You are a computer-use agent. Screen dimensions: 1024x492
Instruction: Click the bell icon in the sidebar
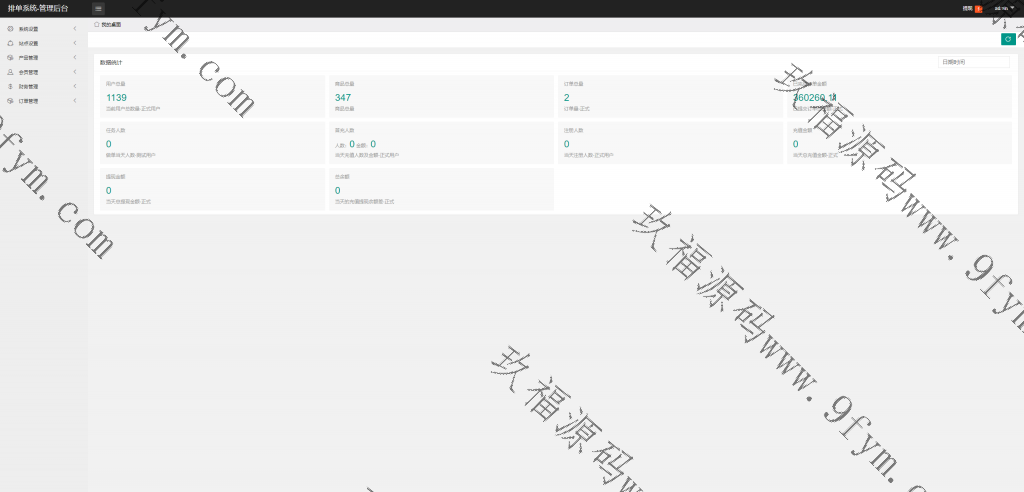click(x=10, y=43)
